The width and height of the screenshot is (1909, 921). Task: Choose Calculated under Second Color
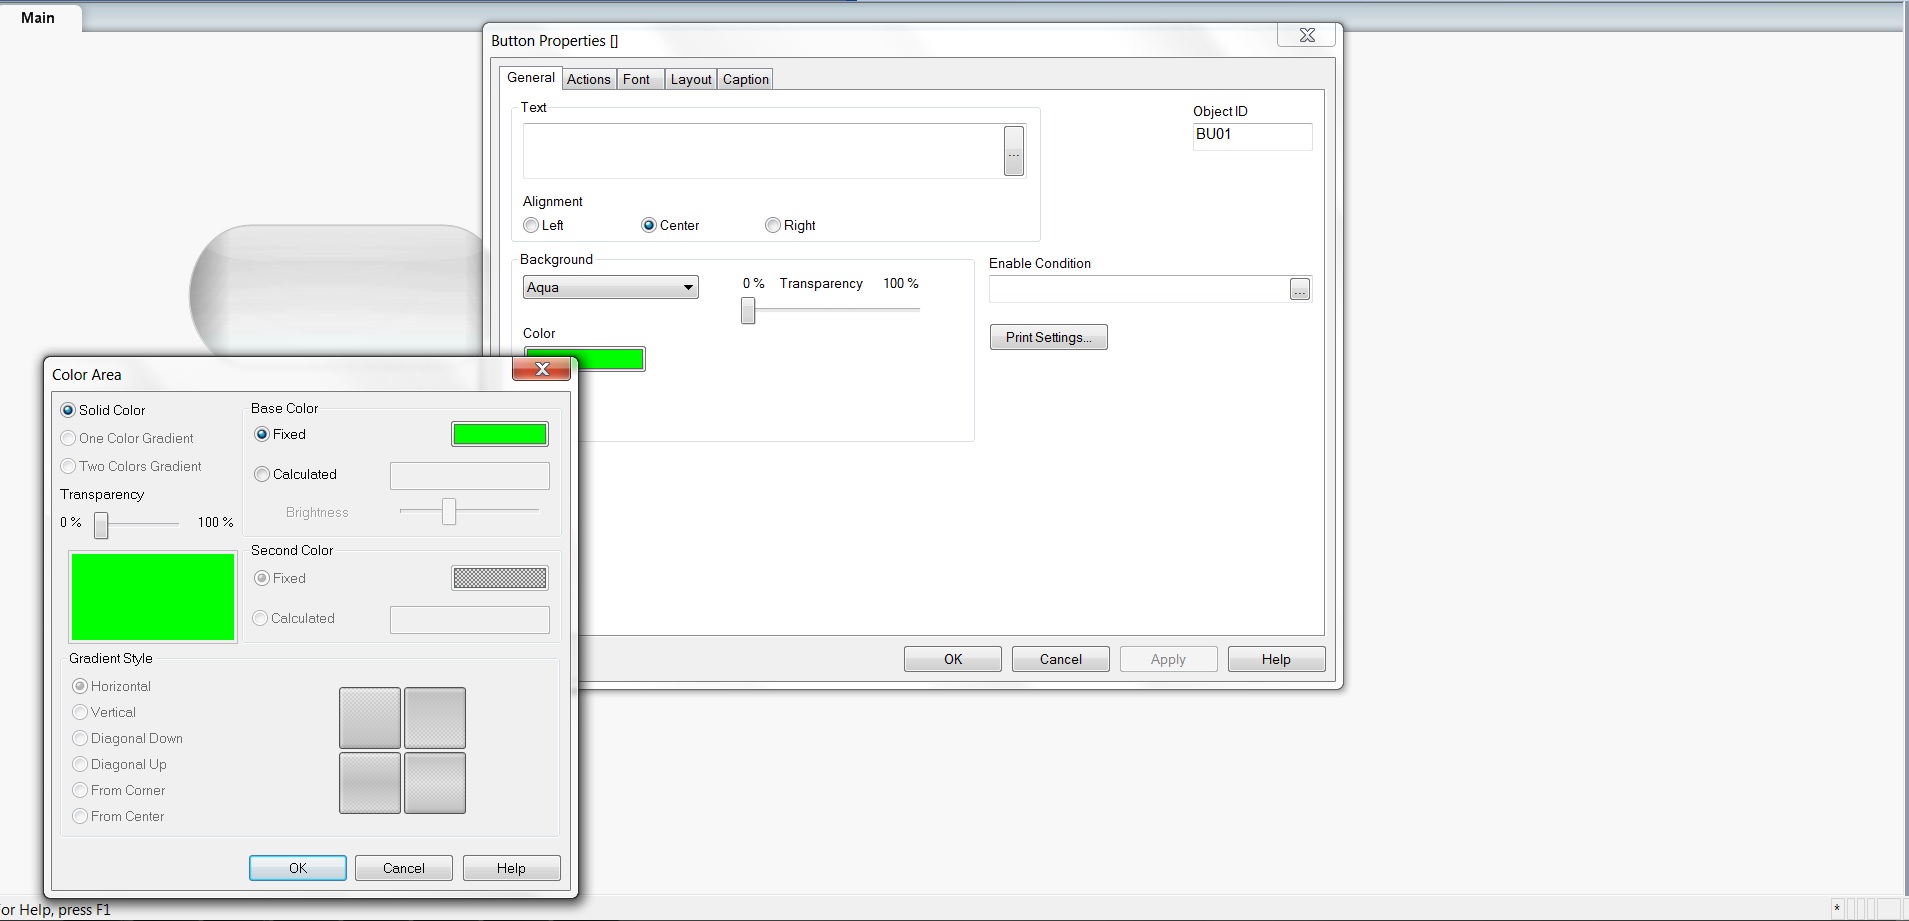pyautogui.click(x=294, y=618)
